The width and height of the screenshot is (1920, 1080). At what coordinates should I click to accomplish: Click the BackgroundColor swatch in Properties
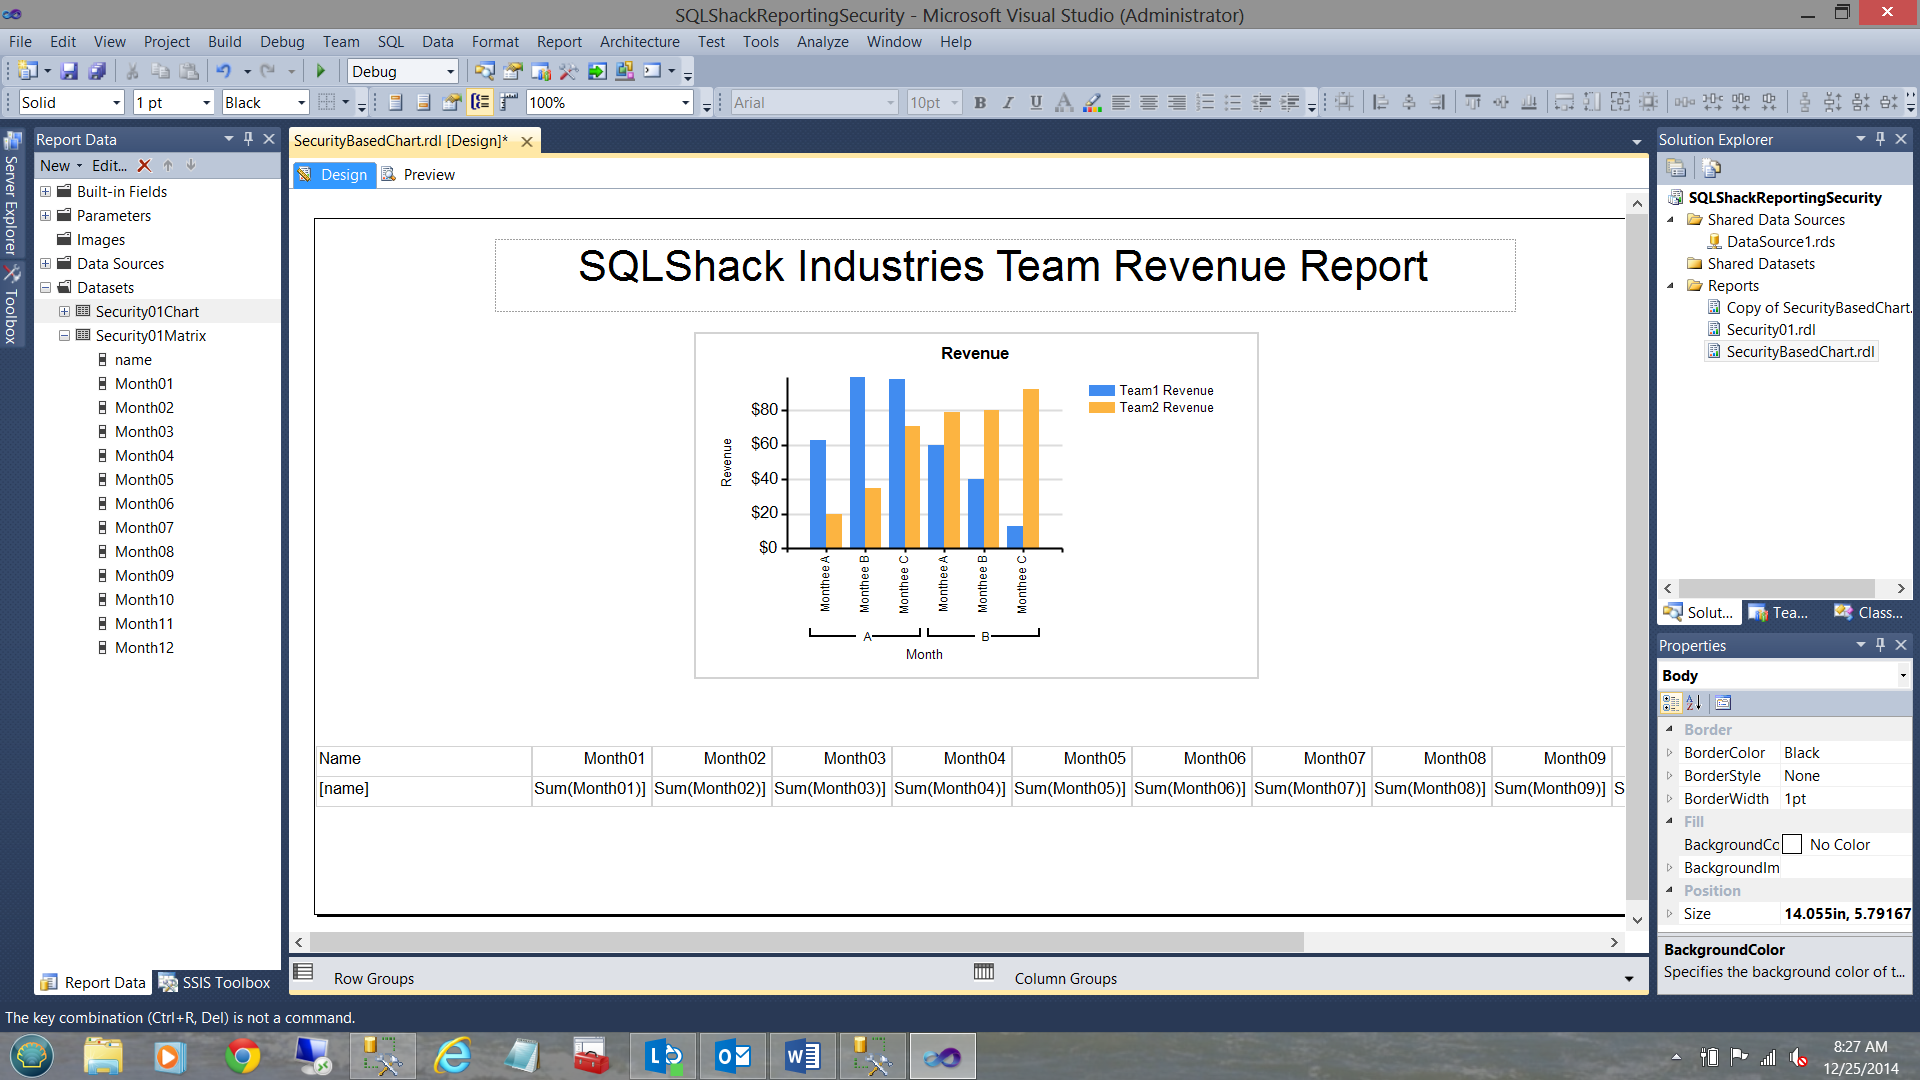[1792, 845]
